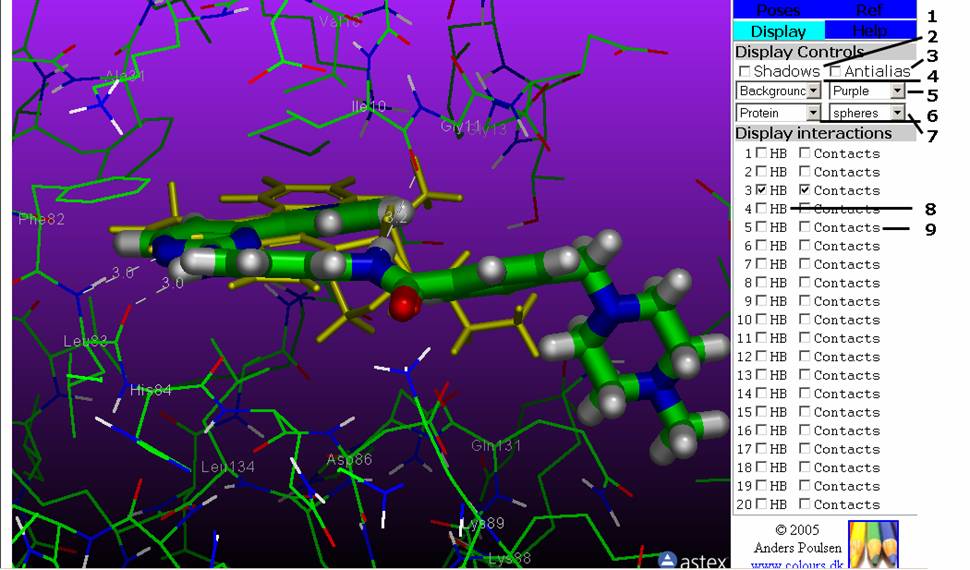Uncheck HB box for pose 3

762,189
